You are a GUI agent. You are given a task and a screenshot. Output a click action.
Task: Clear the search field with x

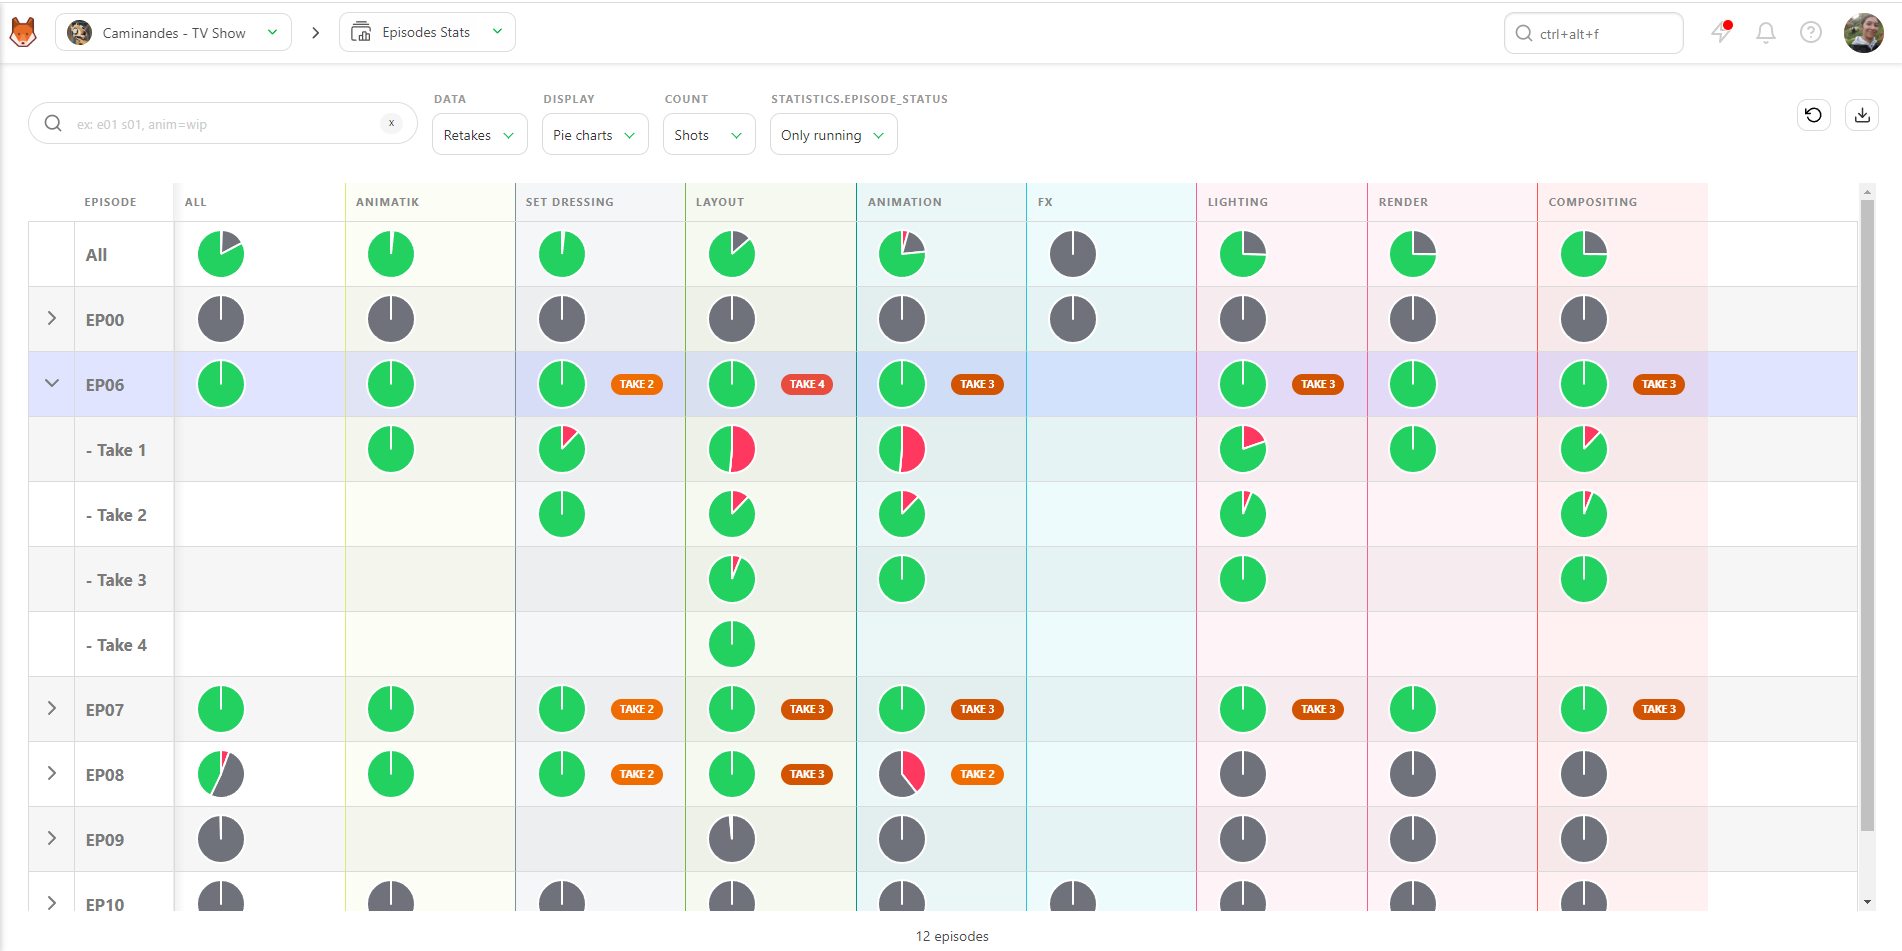(391, 123)
